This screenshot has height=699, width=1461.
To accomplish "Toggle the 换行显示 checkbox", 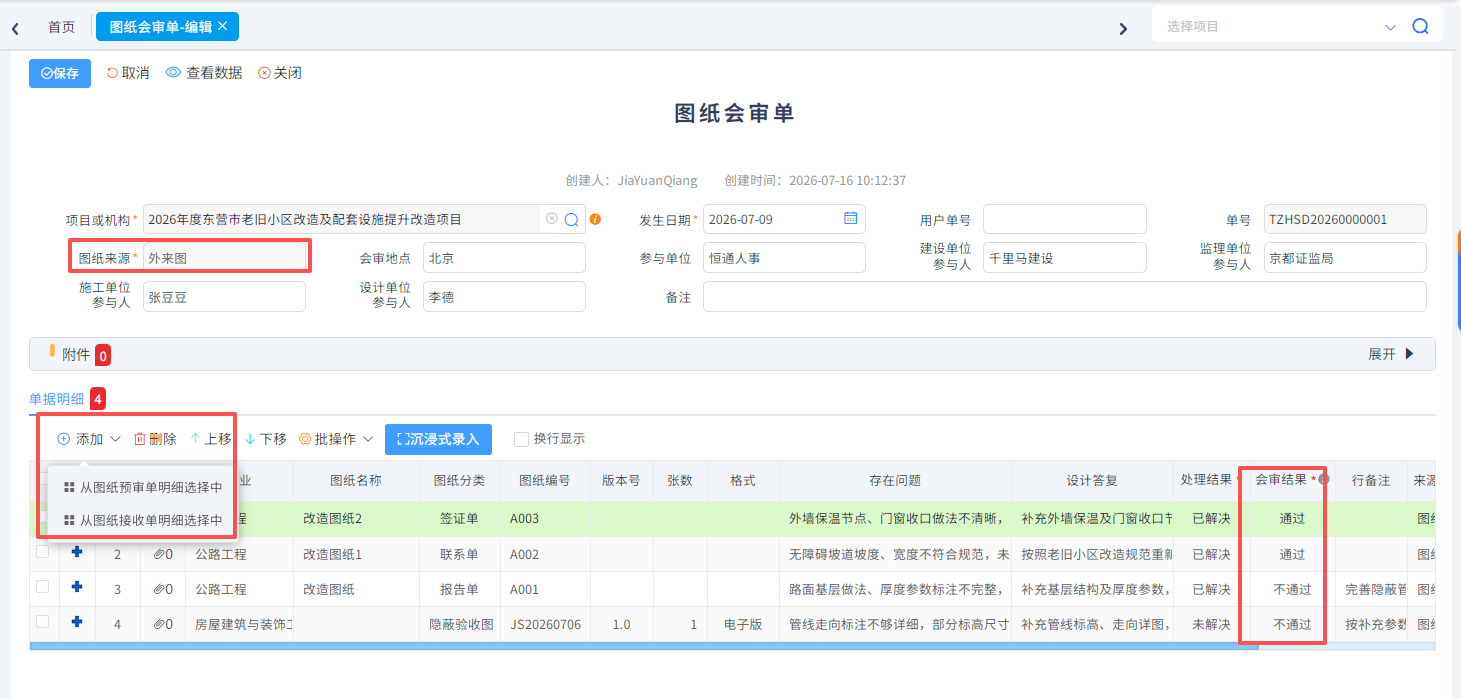I will pos(521,439).
